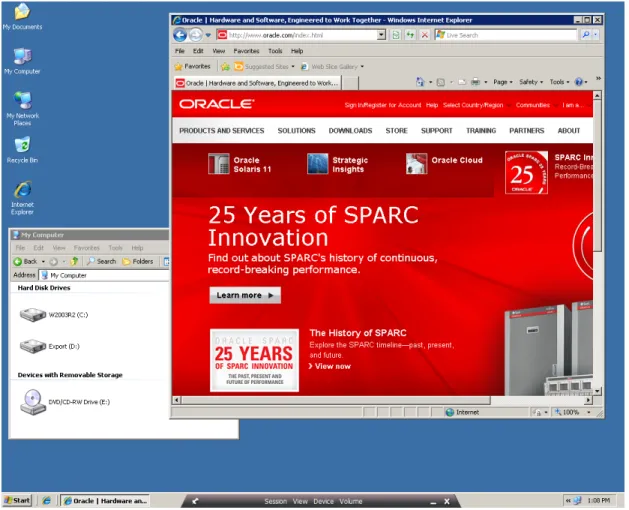Add page to Favorites bar icon
This screenshot has width=629, height=510.
point(225,67)
